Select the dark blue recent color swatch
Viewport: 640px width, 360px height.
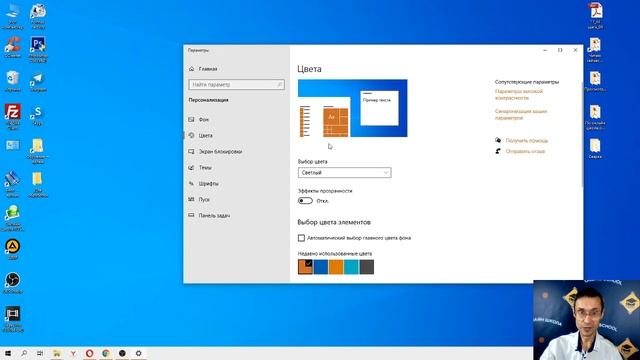click(x=320, y=267)
